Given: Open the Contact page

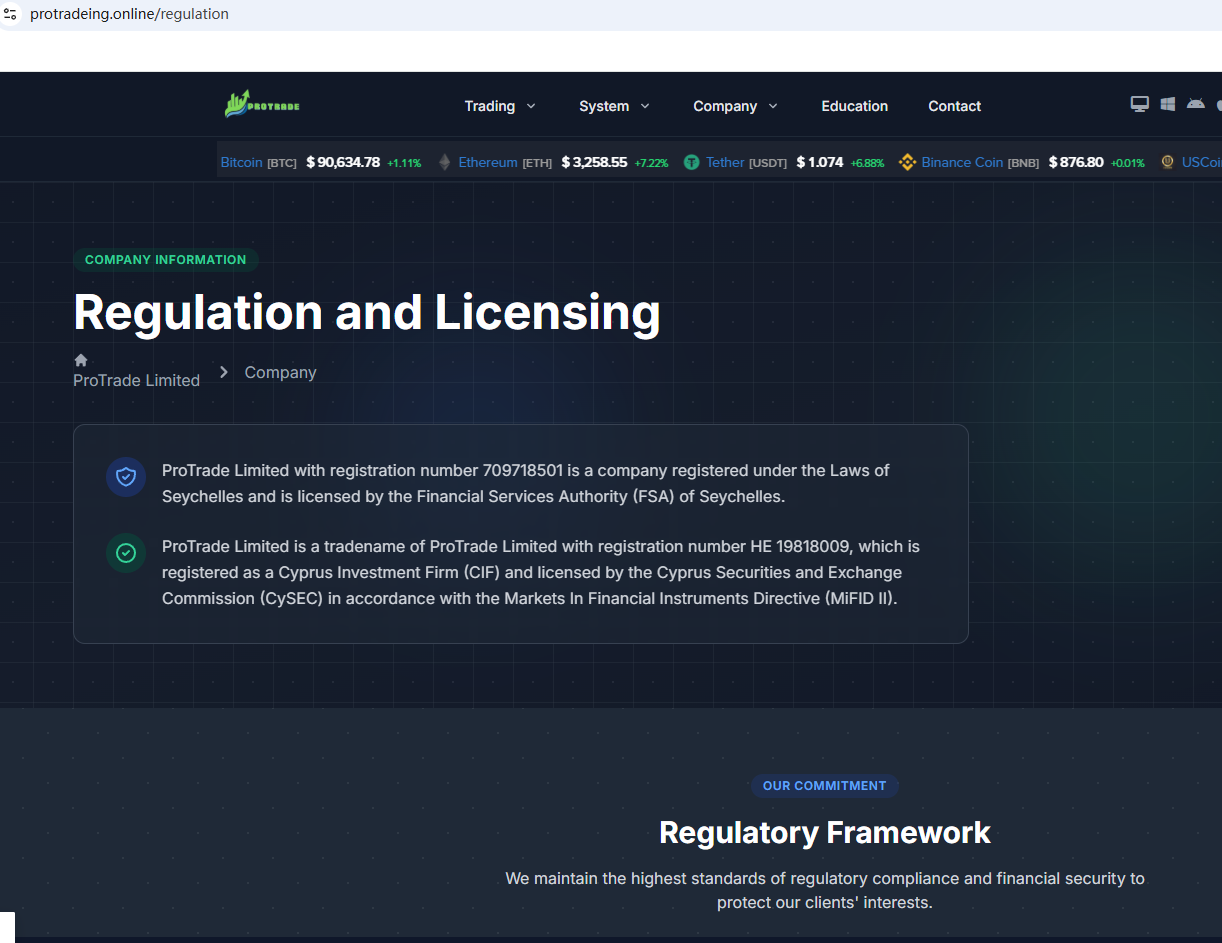Looking at the screenshot, I should point(954,106).
